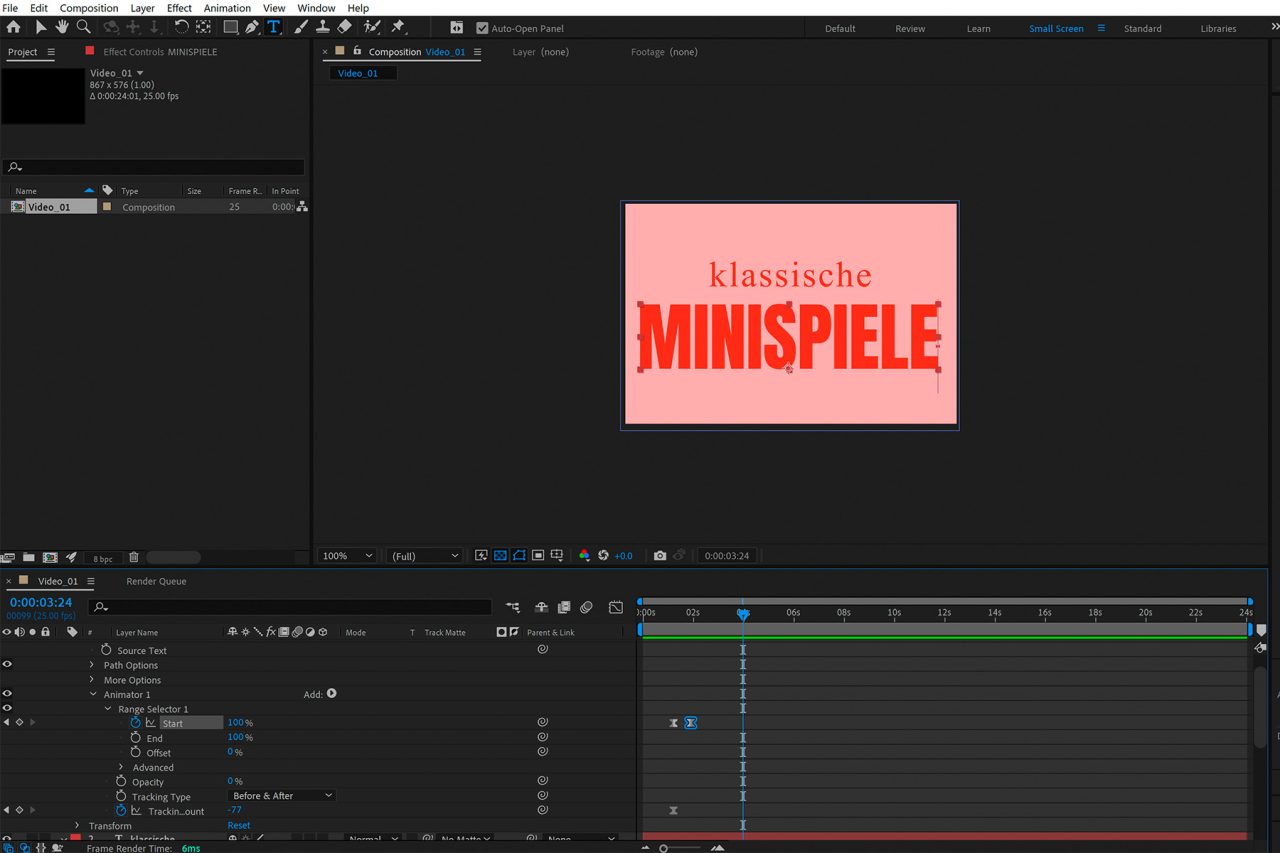Hide Animator 1 using its eye icon
This screenshot has height=853, width=1280.
[x=7, y=694]
